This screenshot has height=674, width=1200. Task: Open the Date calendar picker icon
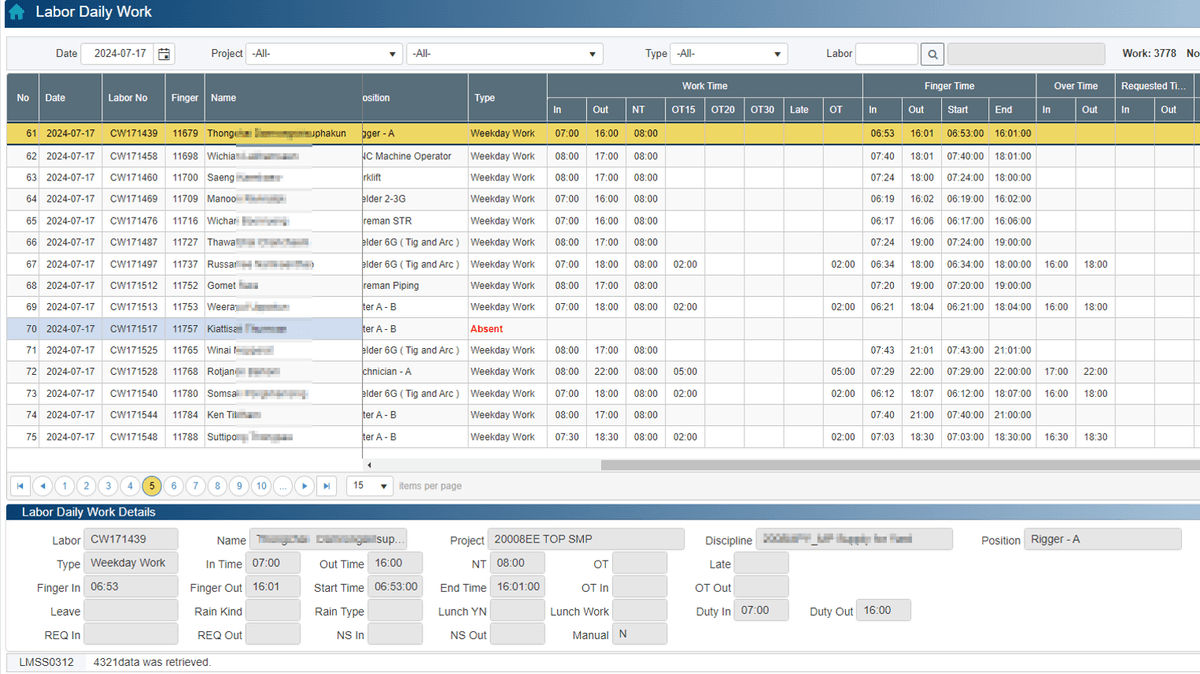[164, 54]
